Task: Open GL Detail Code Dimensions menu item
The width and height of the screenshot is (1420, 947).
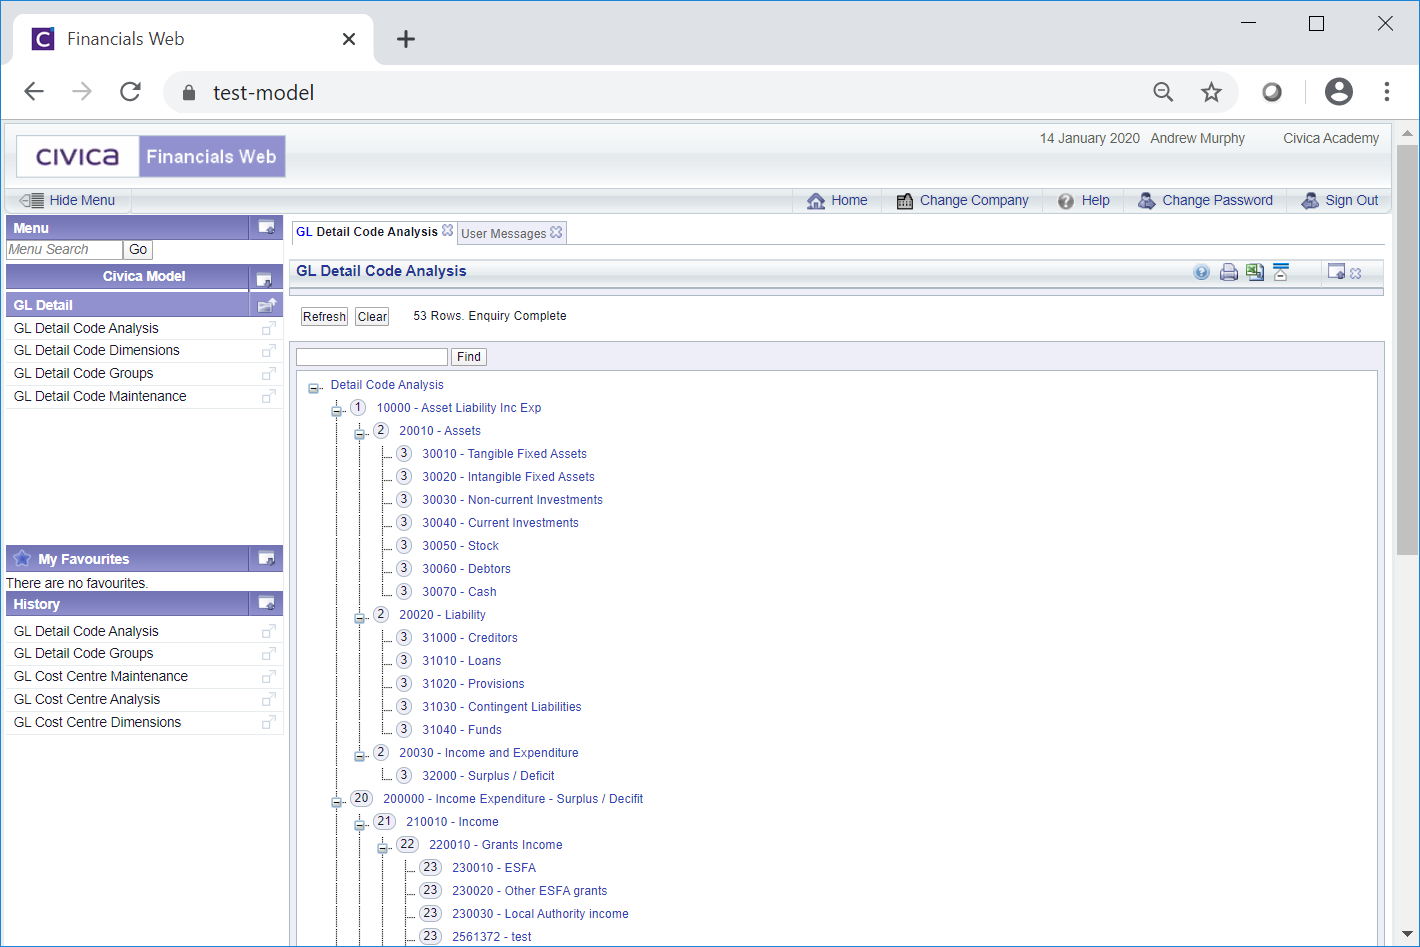Action: [x=97, y=350]
